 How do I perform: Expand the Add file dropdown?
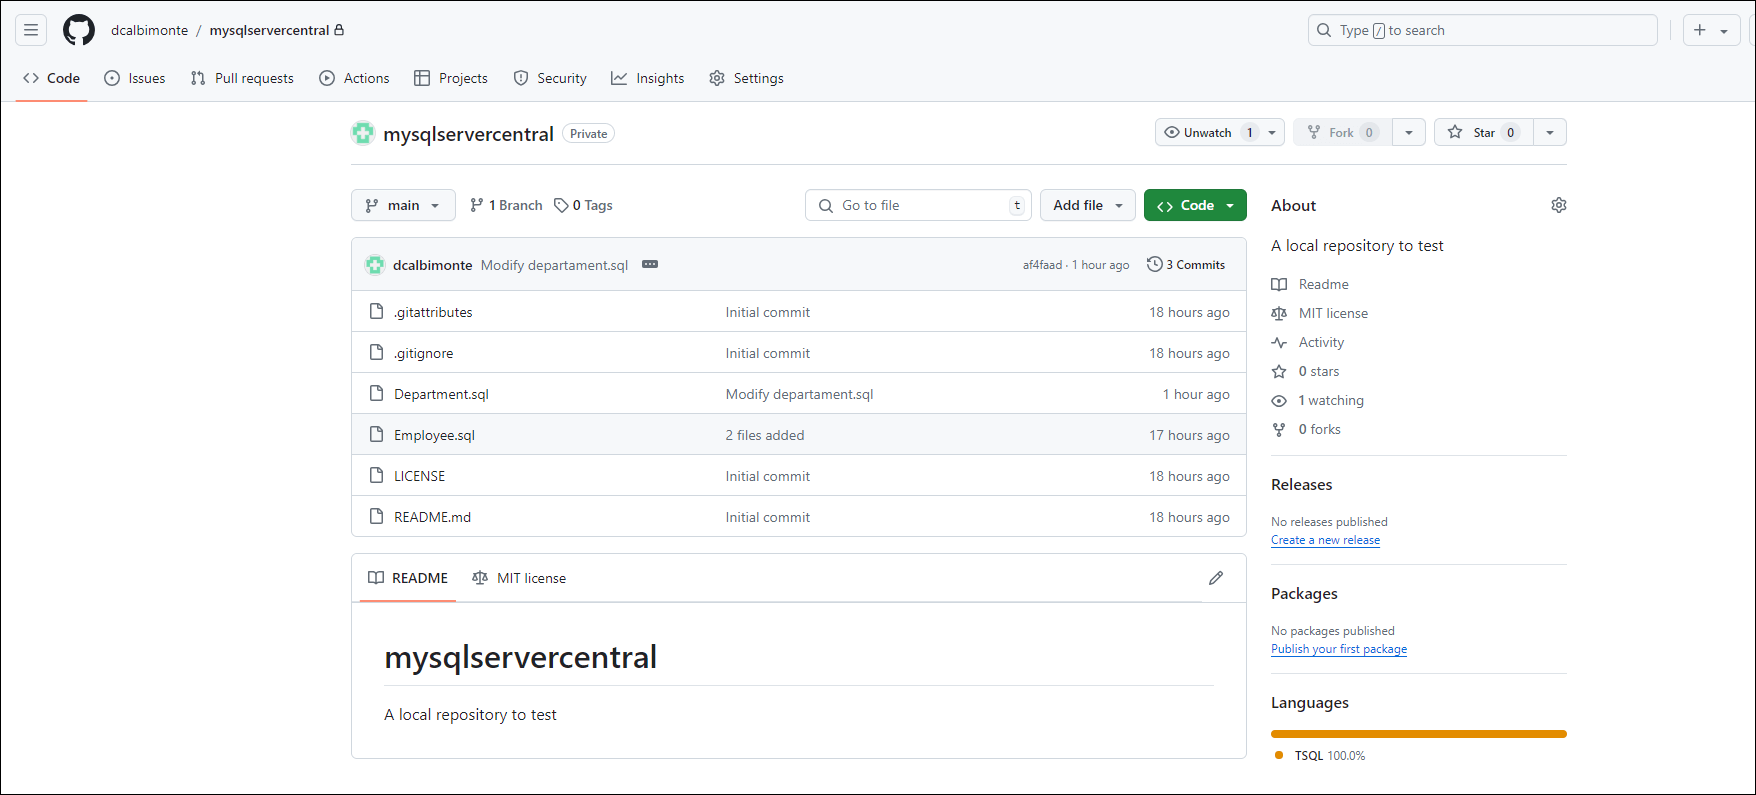[1087, 205]
